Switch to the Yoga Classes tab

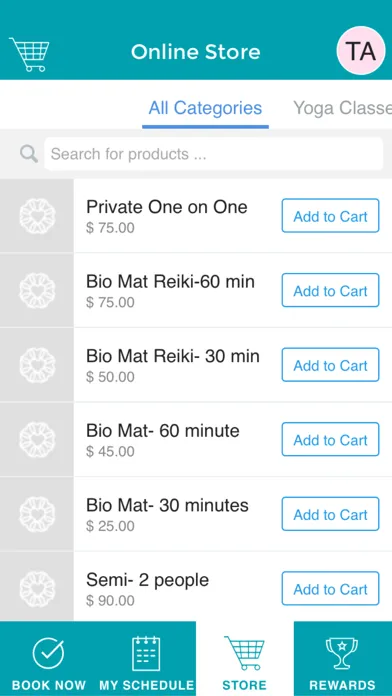pyautogui.click(x=342, y=108)
